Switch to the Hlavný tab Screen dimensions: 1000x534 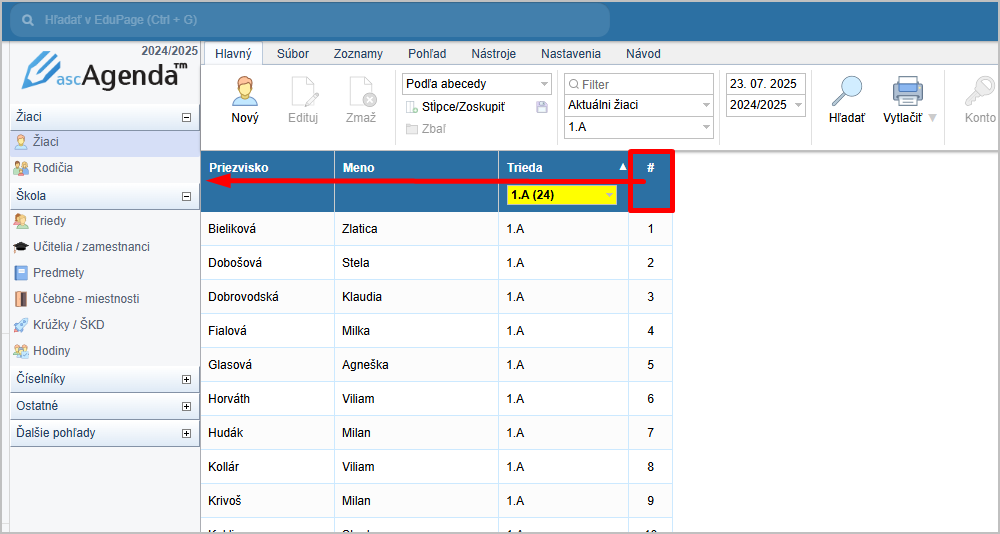[x=233, y=54]
